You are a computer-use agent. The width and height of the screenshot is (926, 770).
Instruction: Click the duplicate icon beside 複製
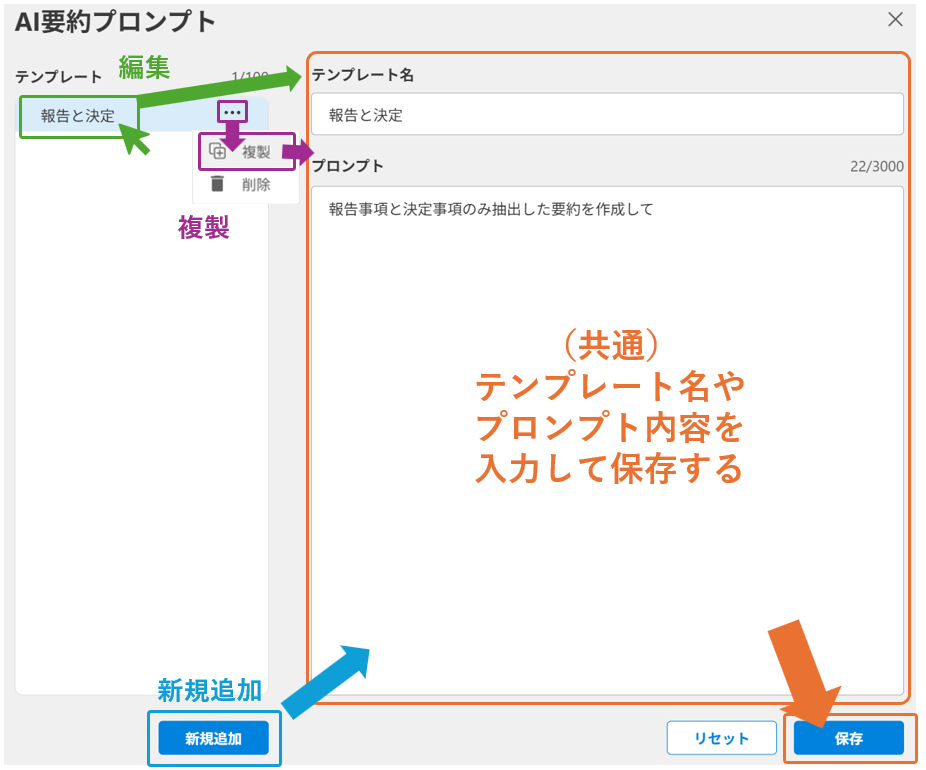click(x=217, y=152)
